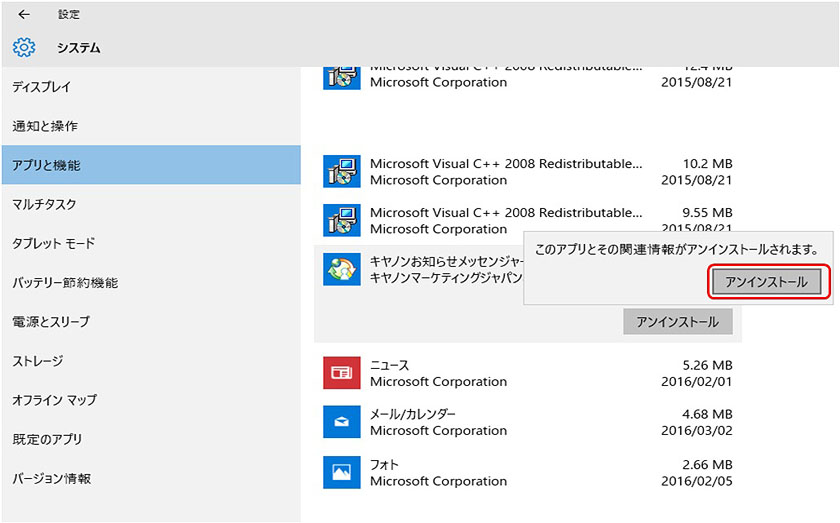Screen dimensions: 840x523
Task: Go to 通知と操作 in sidebar
Action: pyautogui.click(x=45, y=126)
